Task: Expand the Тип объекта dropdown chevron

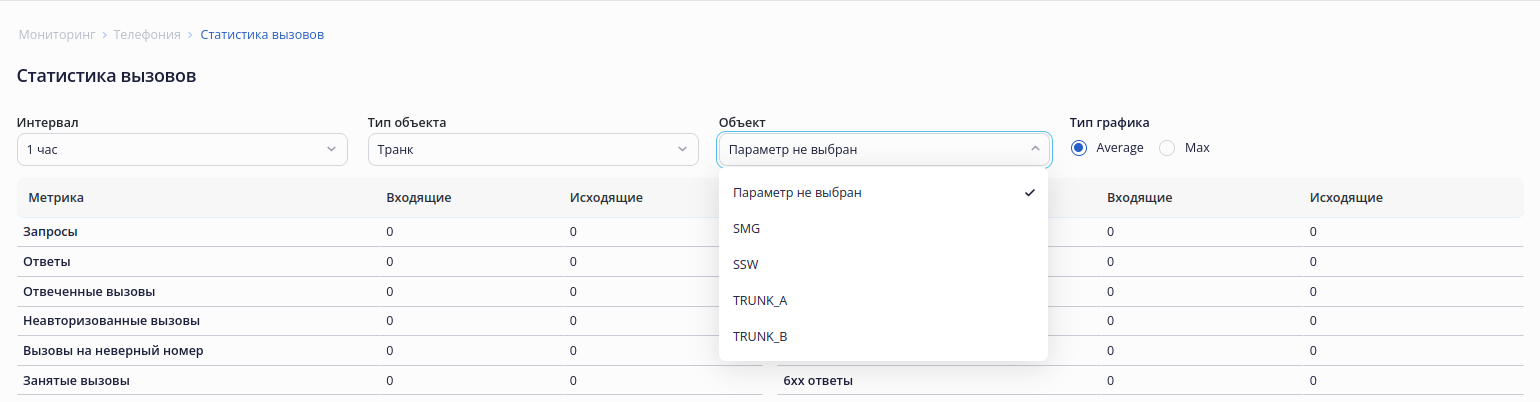Action: tap(683, 149)
